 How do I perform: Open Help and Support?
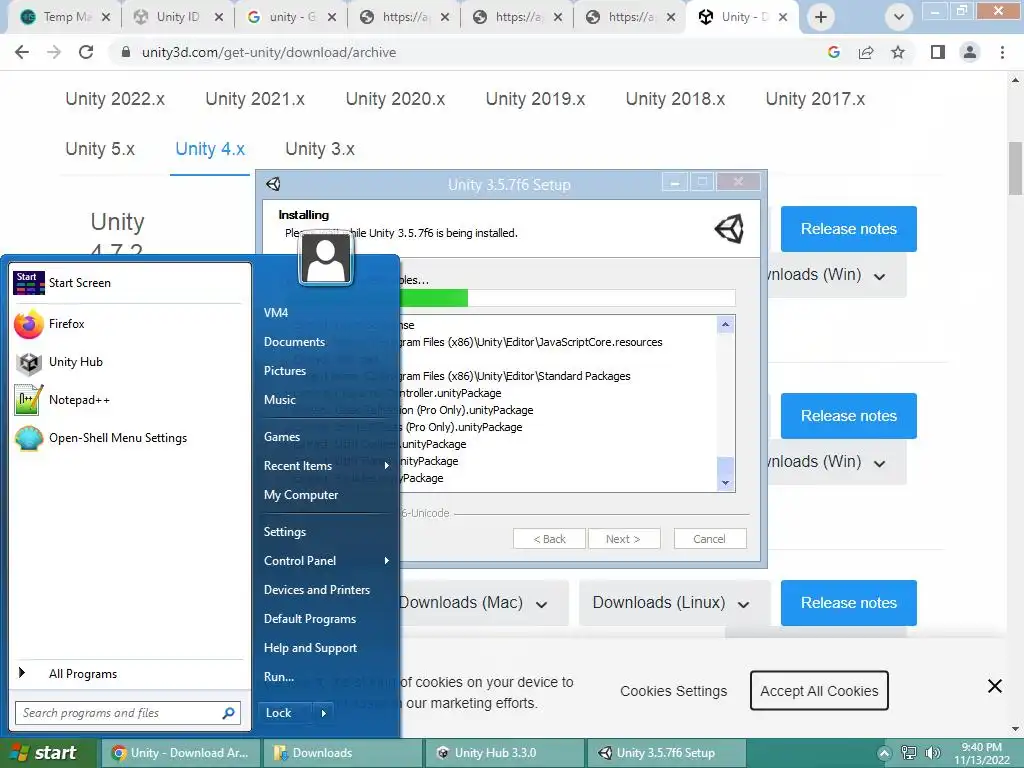click(310, 648)
